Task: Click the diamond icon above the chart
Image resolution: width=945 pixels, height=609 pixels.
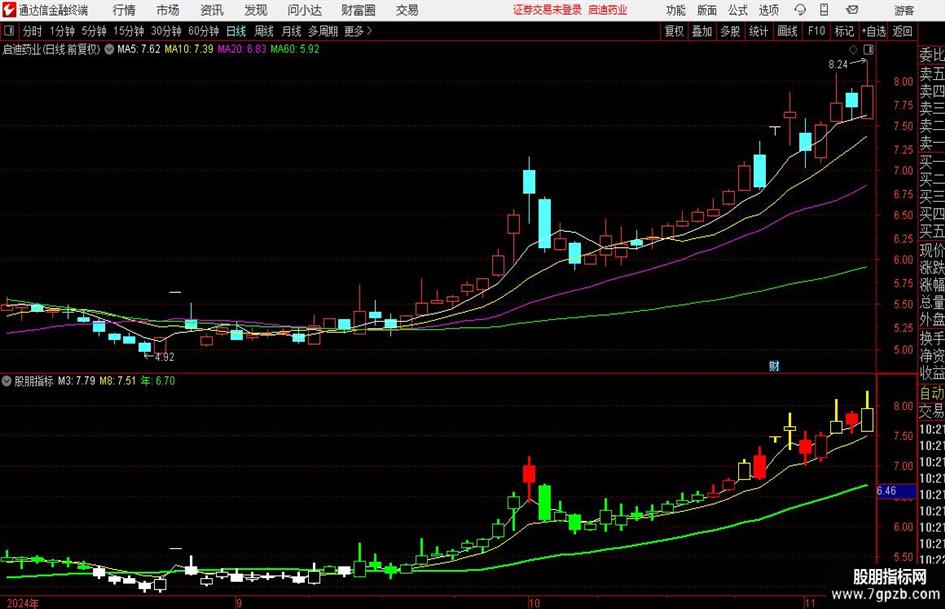Action: tap(853, 49)
